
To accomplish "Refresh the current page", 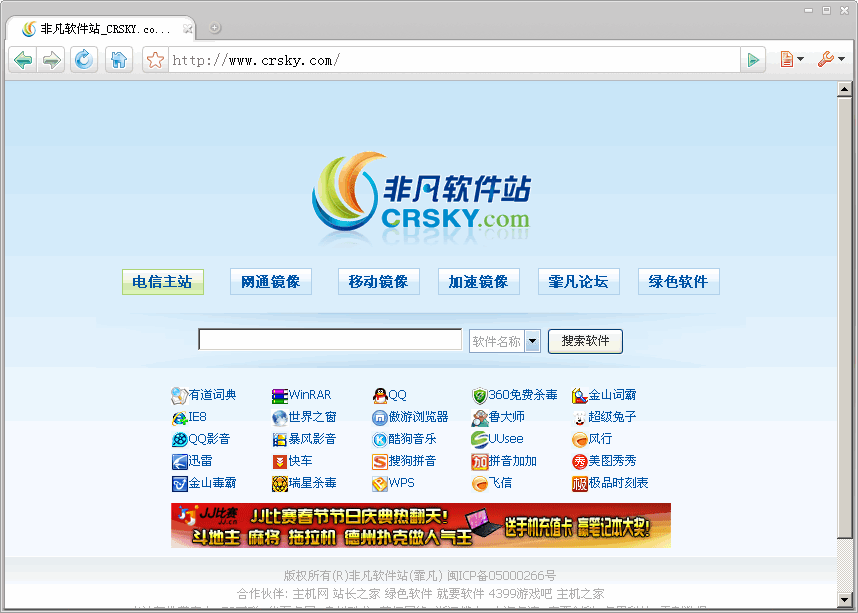I will tap(84, 59).
